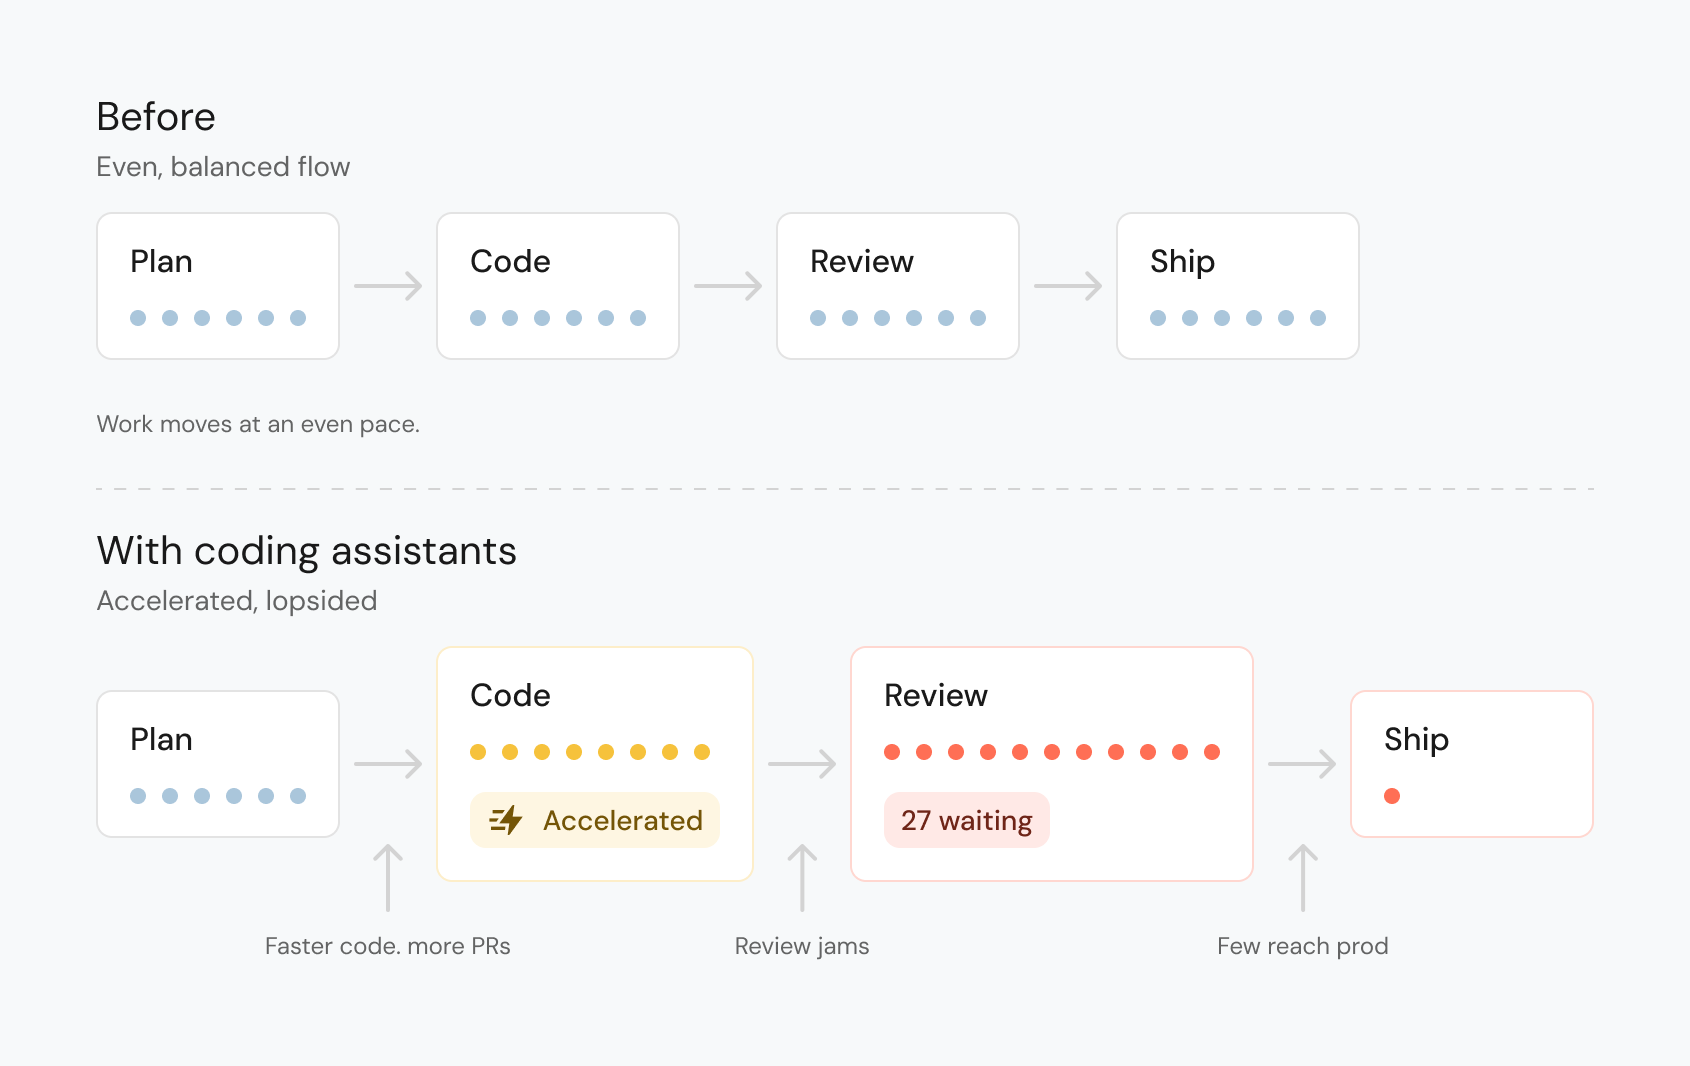
Task: Click the last red dot in the Review card
Action: click(x=1212, y=752)
